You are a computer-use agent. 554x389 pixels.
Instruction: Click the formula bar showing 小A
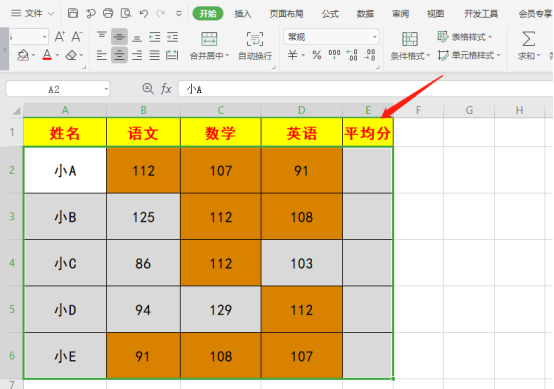click(366, 89)
